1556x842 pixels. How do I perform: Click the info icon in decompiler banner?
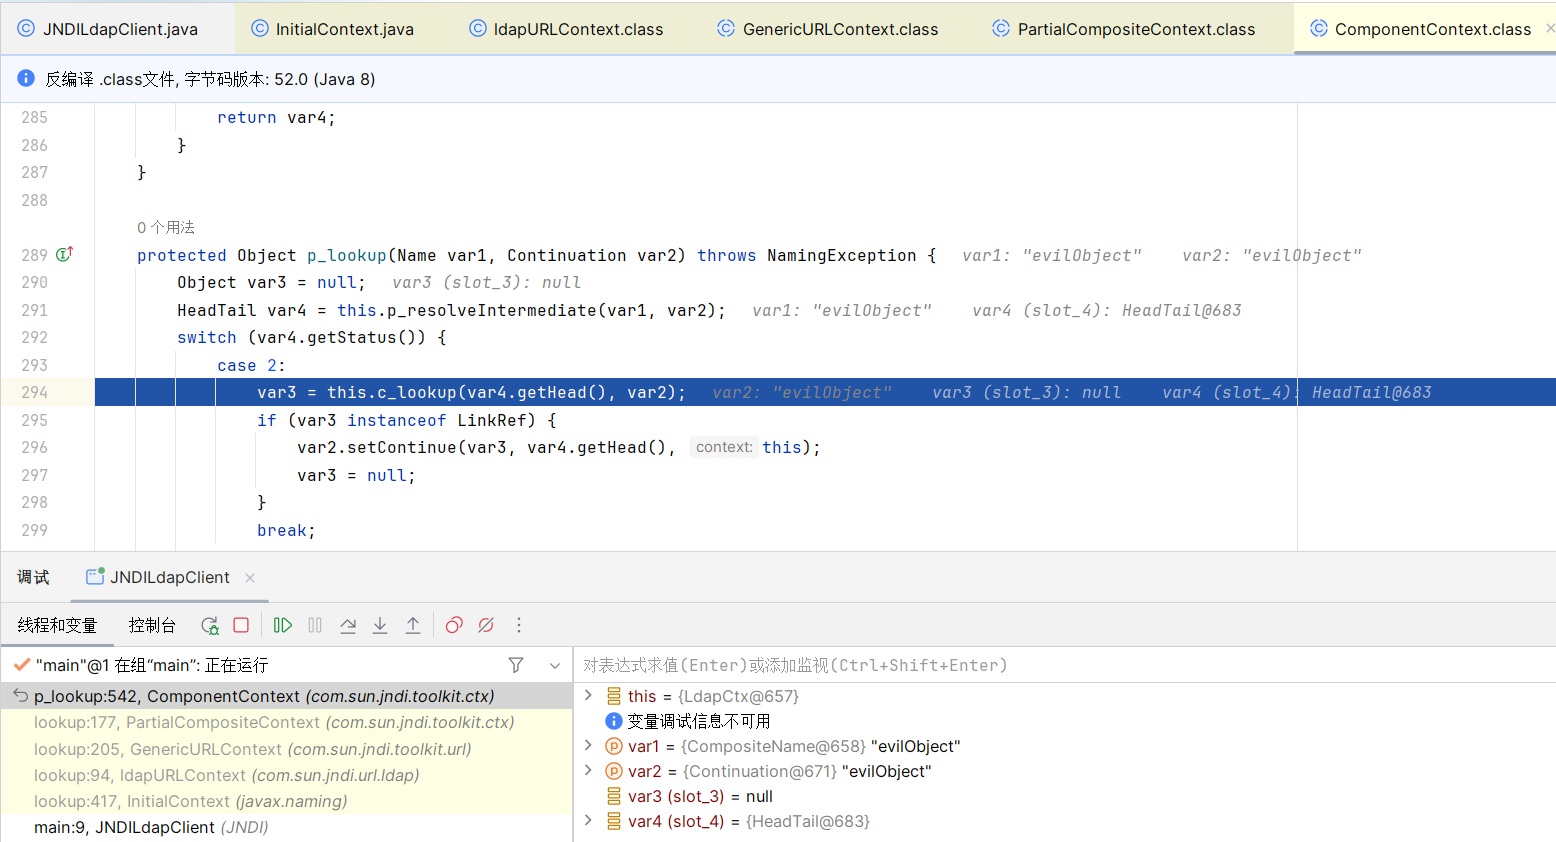pos(26,78)
